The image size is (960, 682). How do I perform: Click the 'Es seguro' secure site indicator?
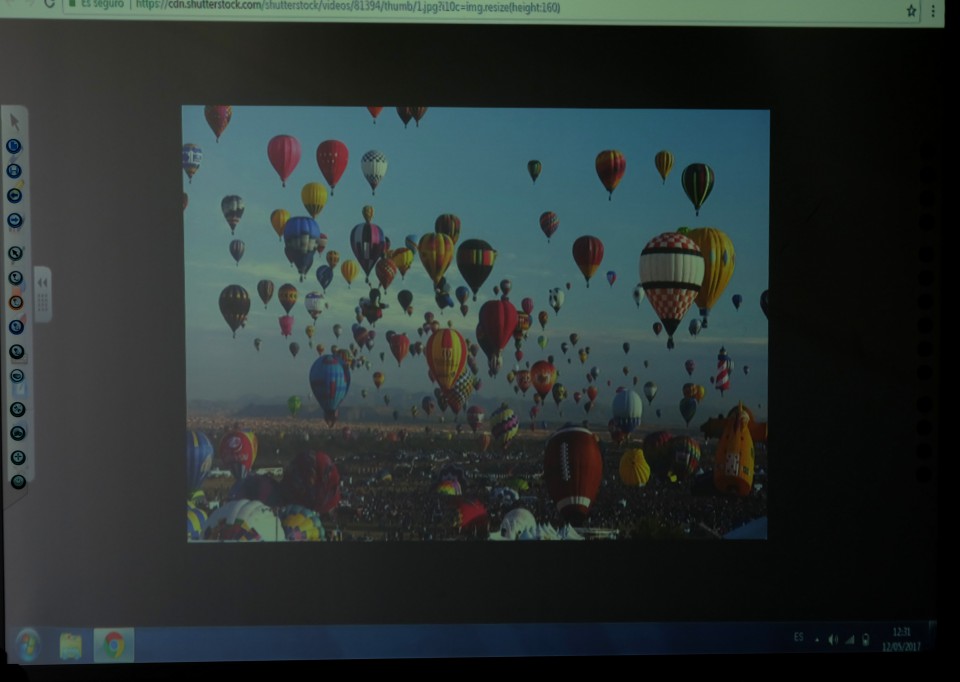96,5
